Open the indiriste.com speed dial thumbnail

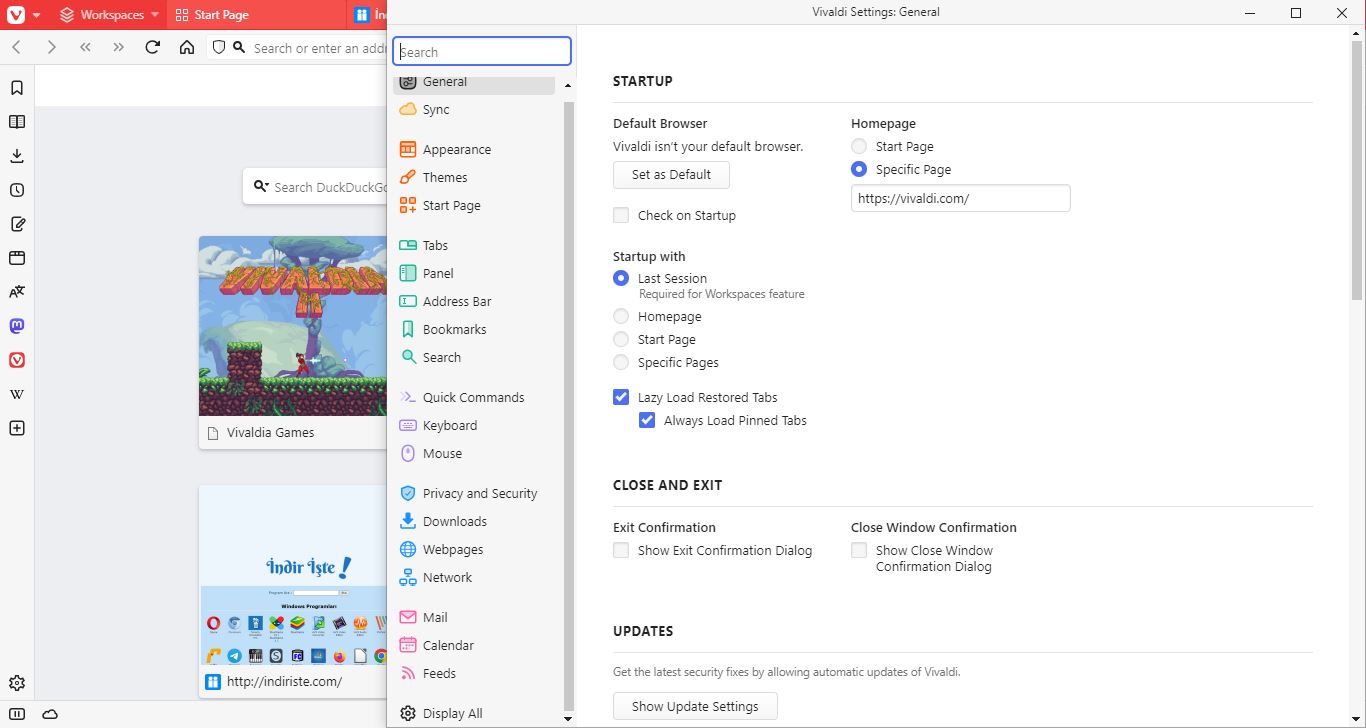(x=292, y=591)
